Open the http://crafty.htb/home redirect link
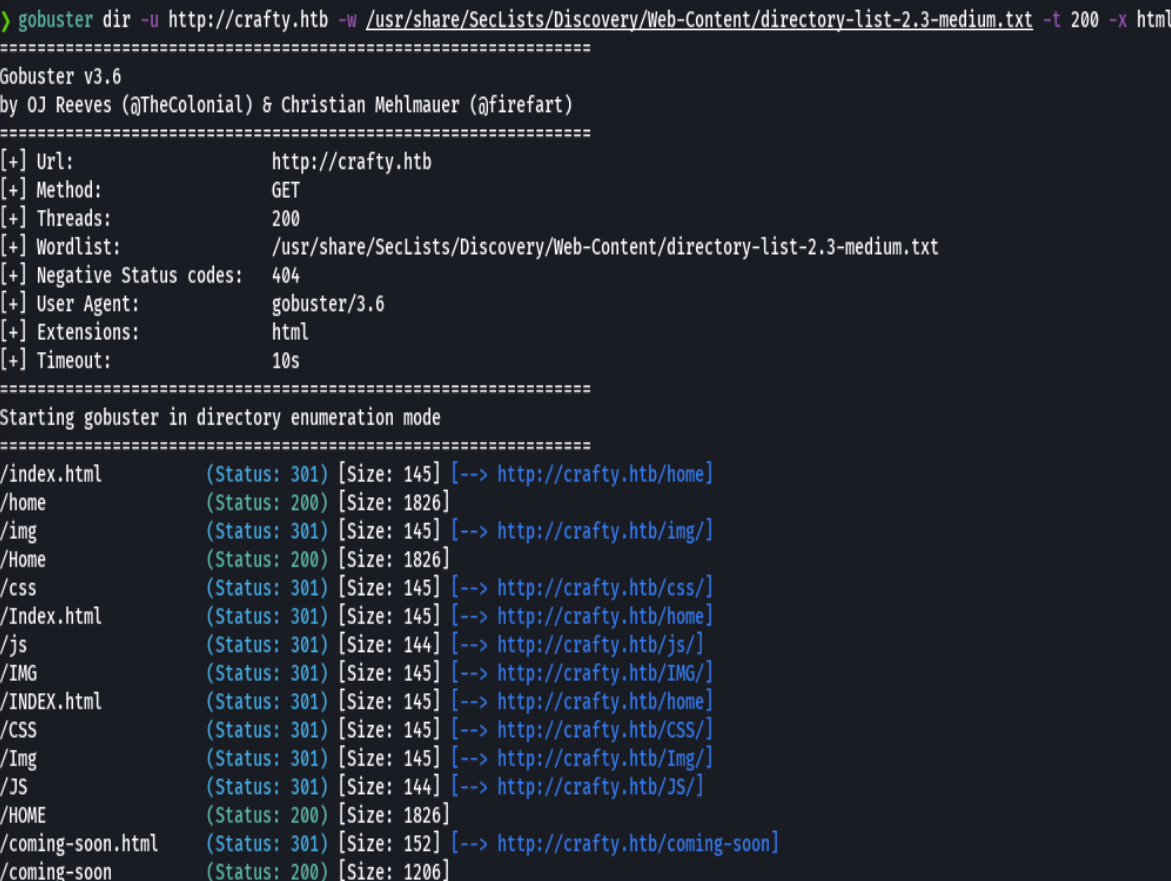 (601, 473)
